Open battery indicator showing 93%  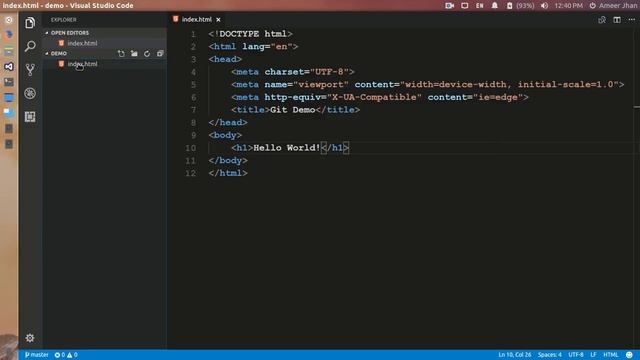pos(520,6)
